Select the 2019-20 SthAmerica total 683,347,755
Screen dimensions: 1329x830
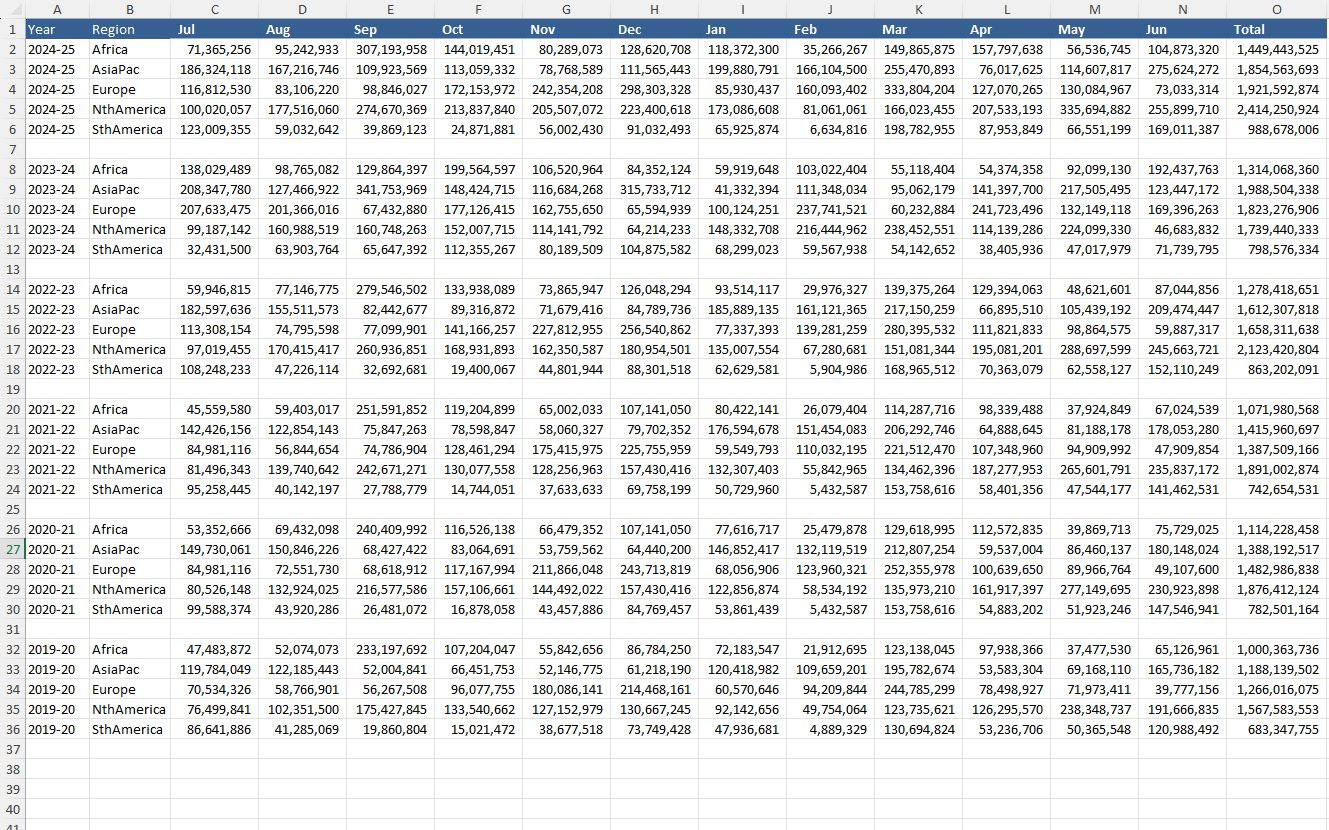coord(1277,729)
